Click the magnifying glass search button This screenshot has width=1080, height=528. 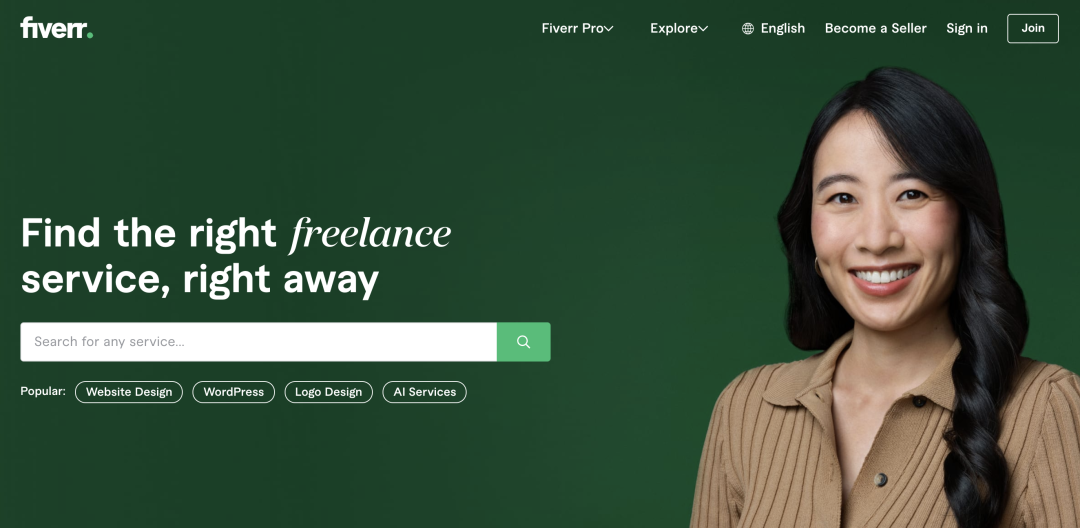(523, 341)
